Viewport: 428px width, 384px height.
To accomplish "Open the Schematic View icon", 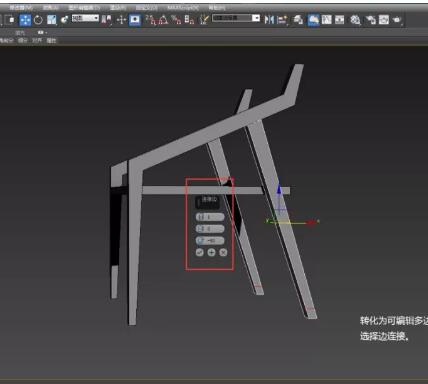I will pyautogui.click(x=340, y=20).
